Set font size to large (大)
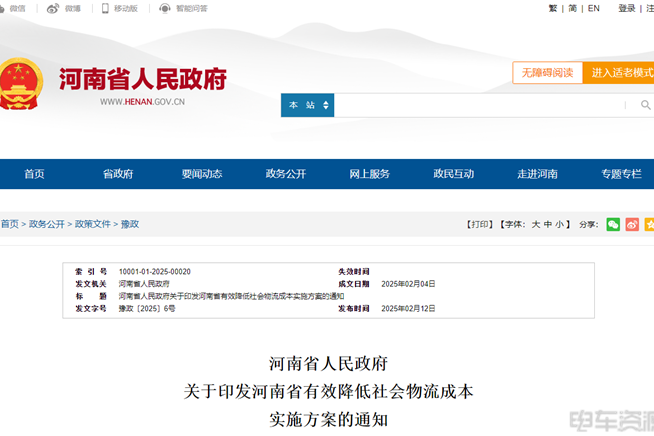Image resolution: width=654 pixels, height=436 pixels. (x=536, y=224)
